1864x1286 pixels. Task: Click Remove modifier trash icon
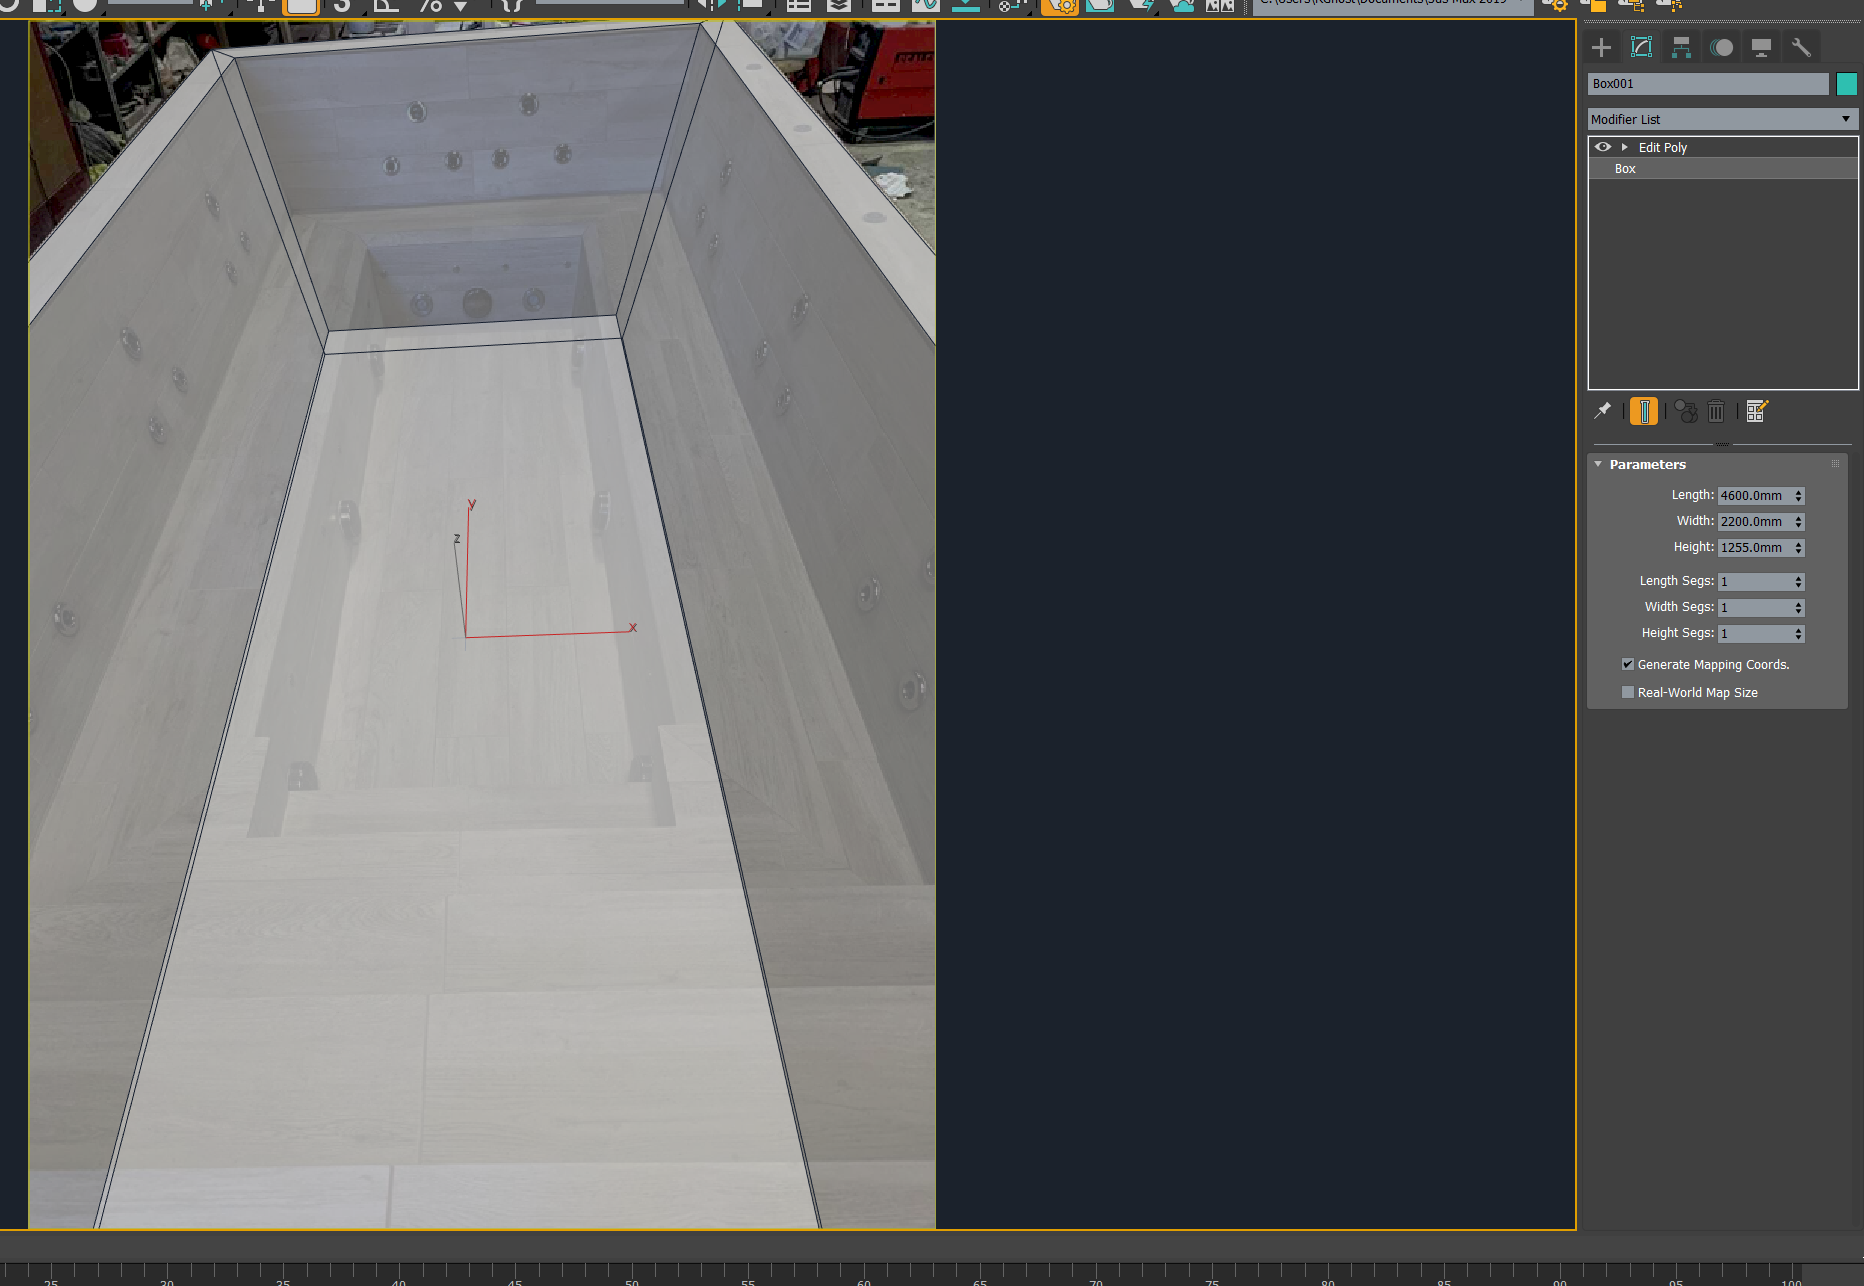point(1716,410)
